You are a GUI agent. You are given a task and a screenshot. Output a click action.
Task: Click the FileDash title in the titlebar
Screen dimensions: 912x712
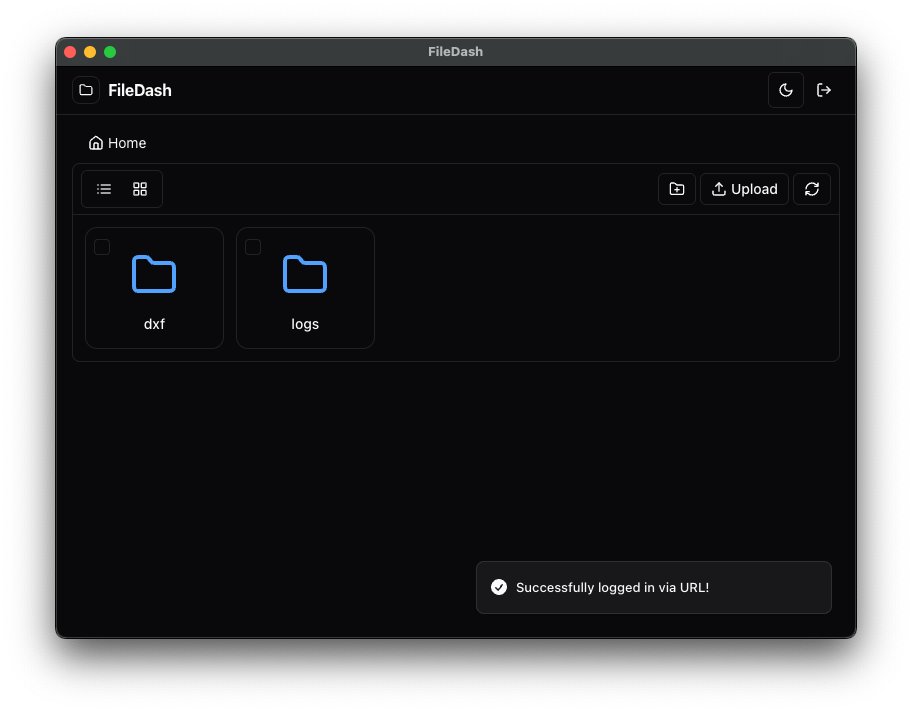tap(455, 51)
